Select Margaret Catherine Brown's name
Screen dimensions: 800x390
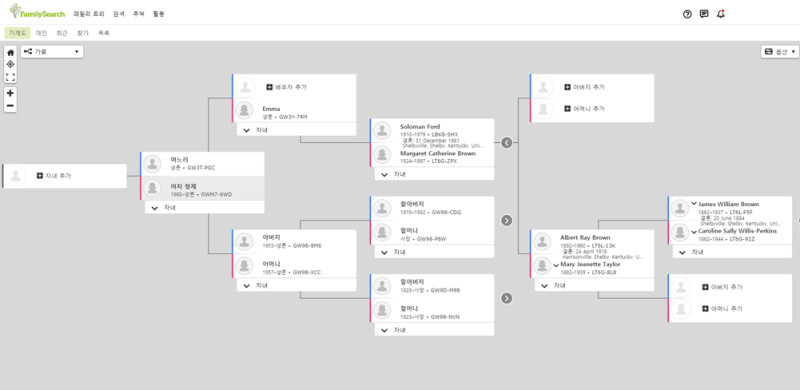(438, 153)
